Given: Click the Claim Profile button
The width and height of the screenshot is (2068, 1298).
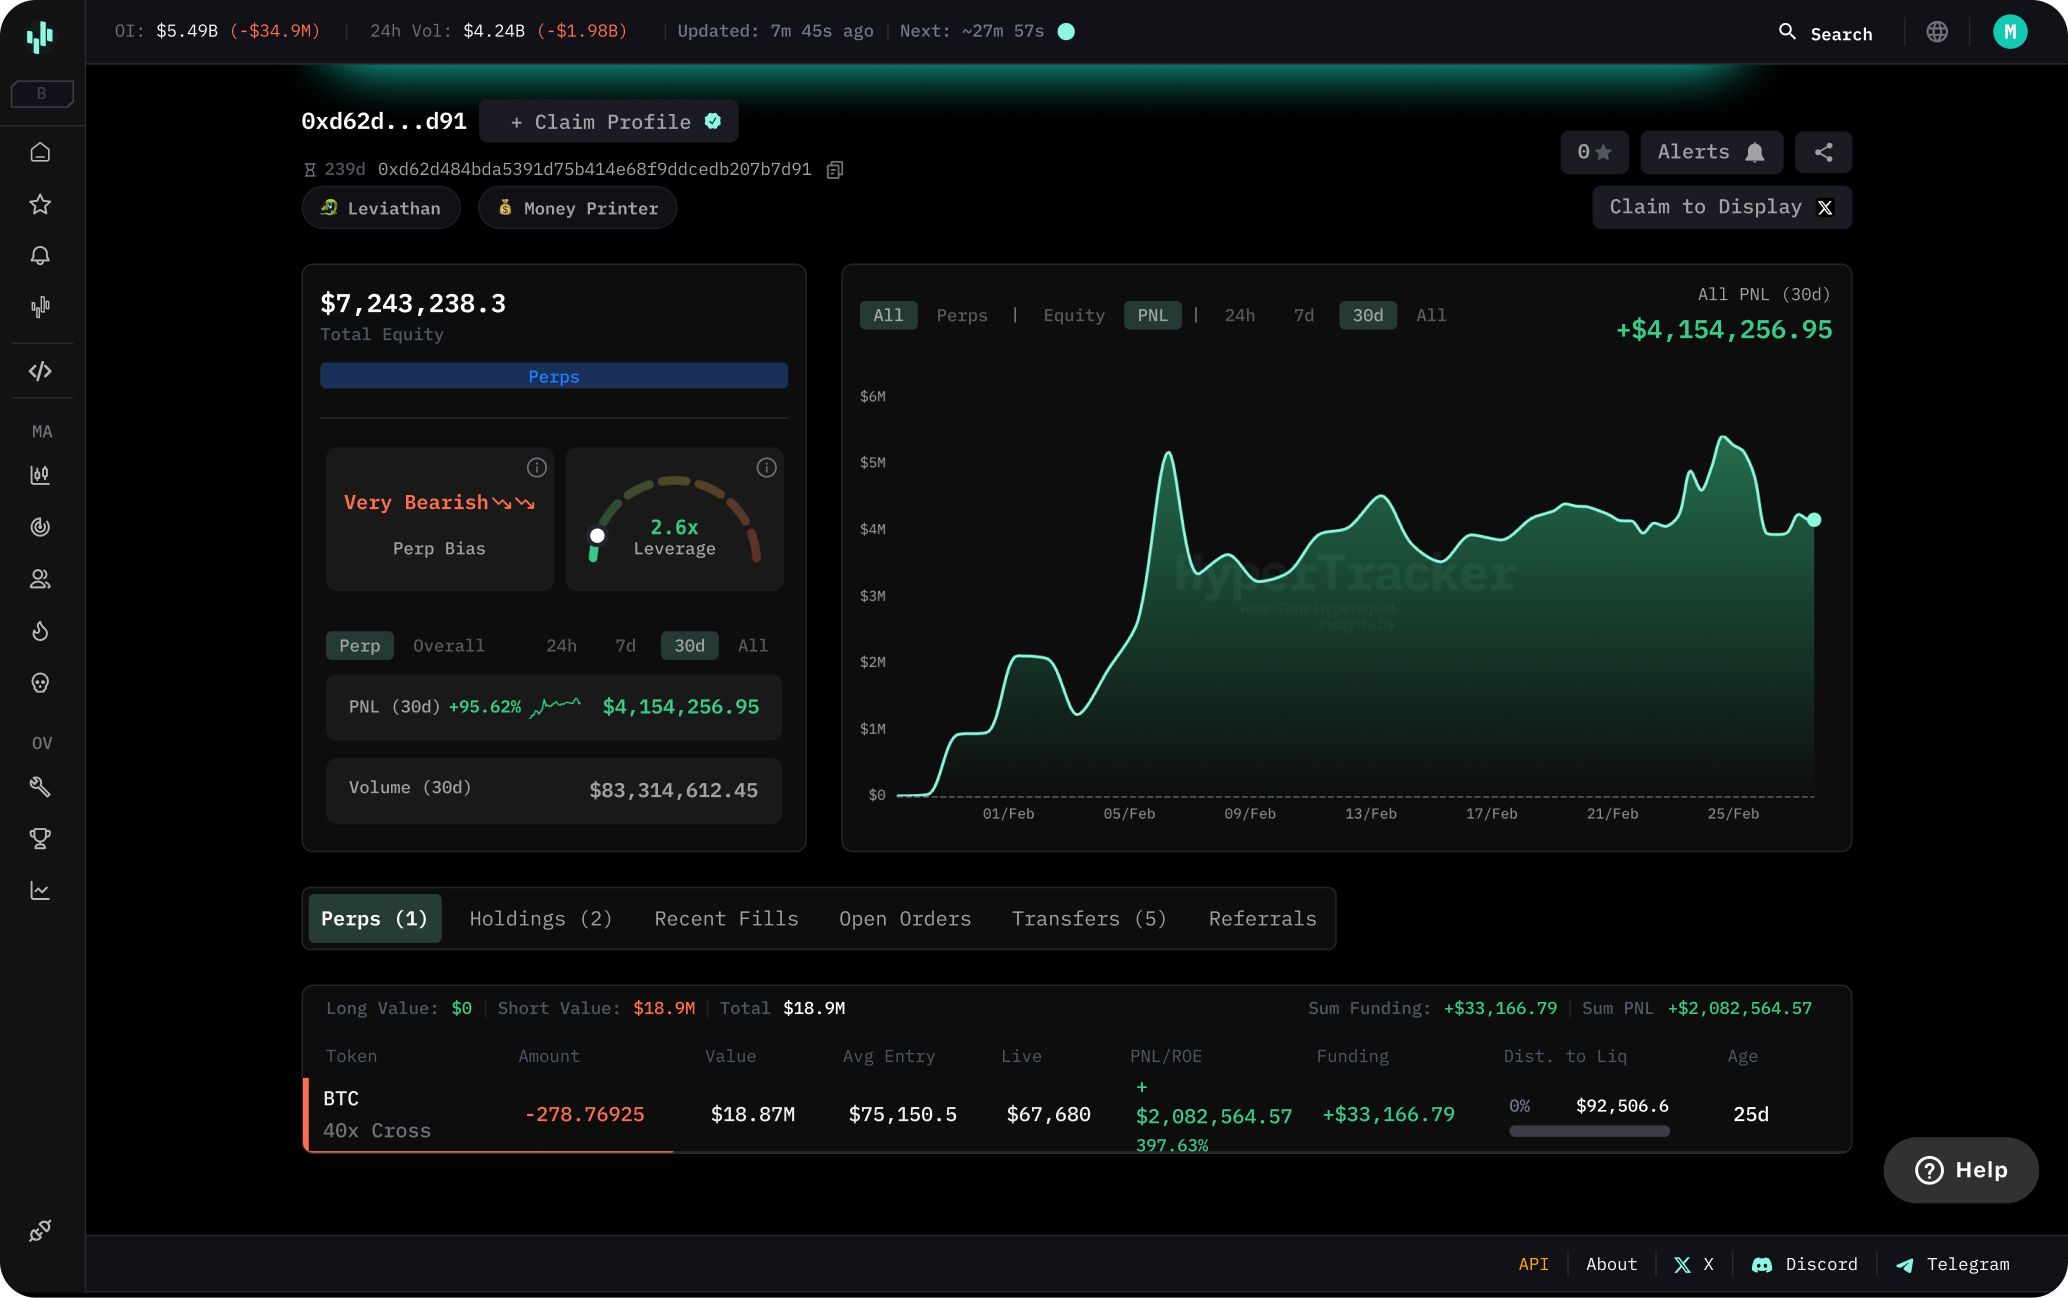Looking at the screenshot, I should pyautogui.click(x=609, y=121).
